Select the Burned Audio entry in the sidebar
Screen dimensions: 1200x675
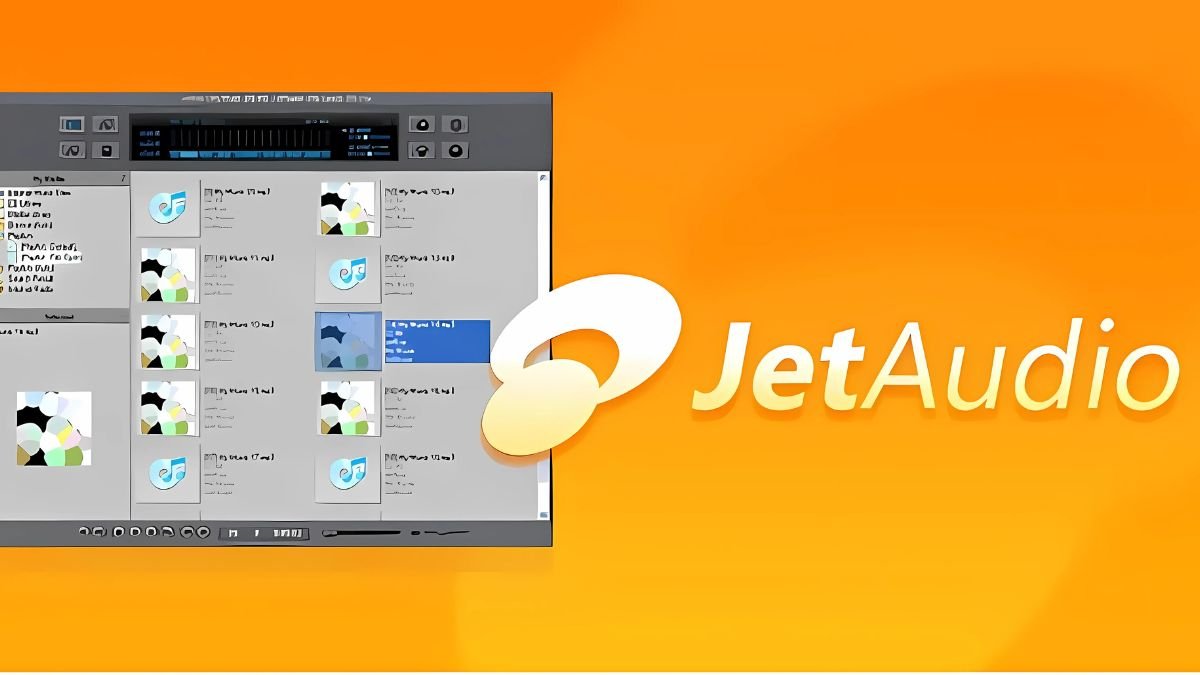point(45,288)
